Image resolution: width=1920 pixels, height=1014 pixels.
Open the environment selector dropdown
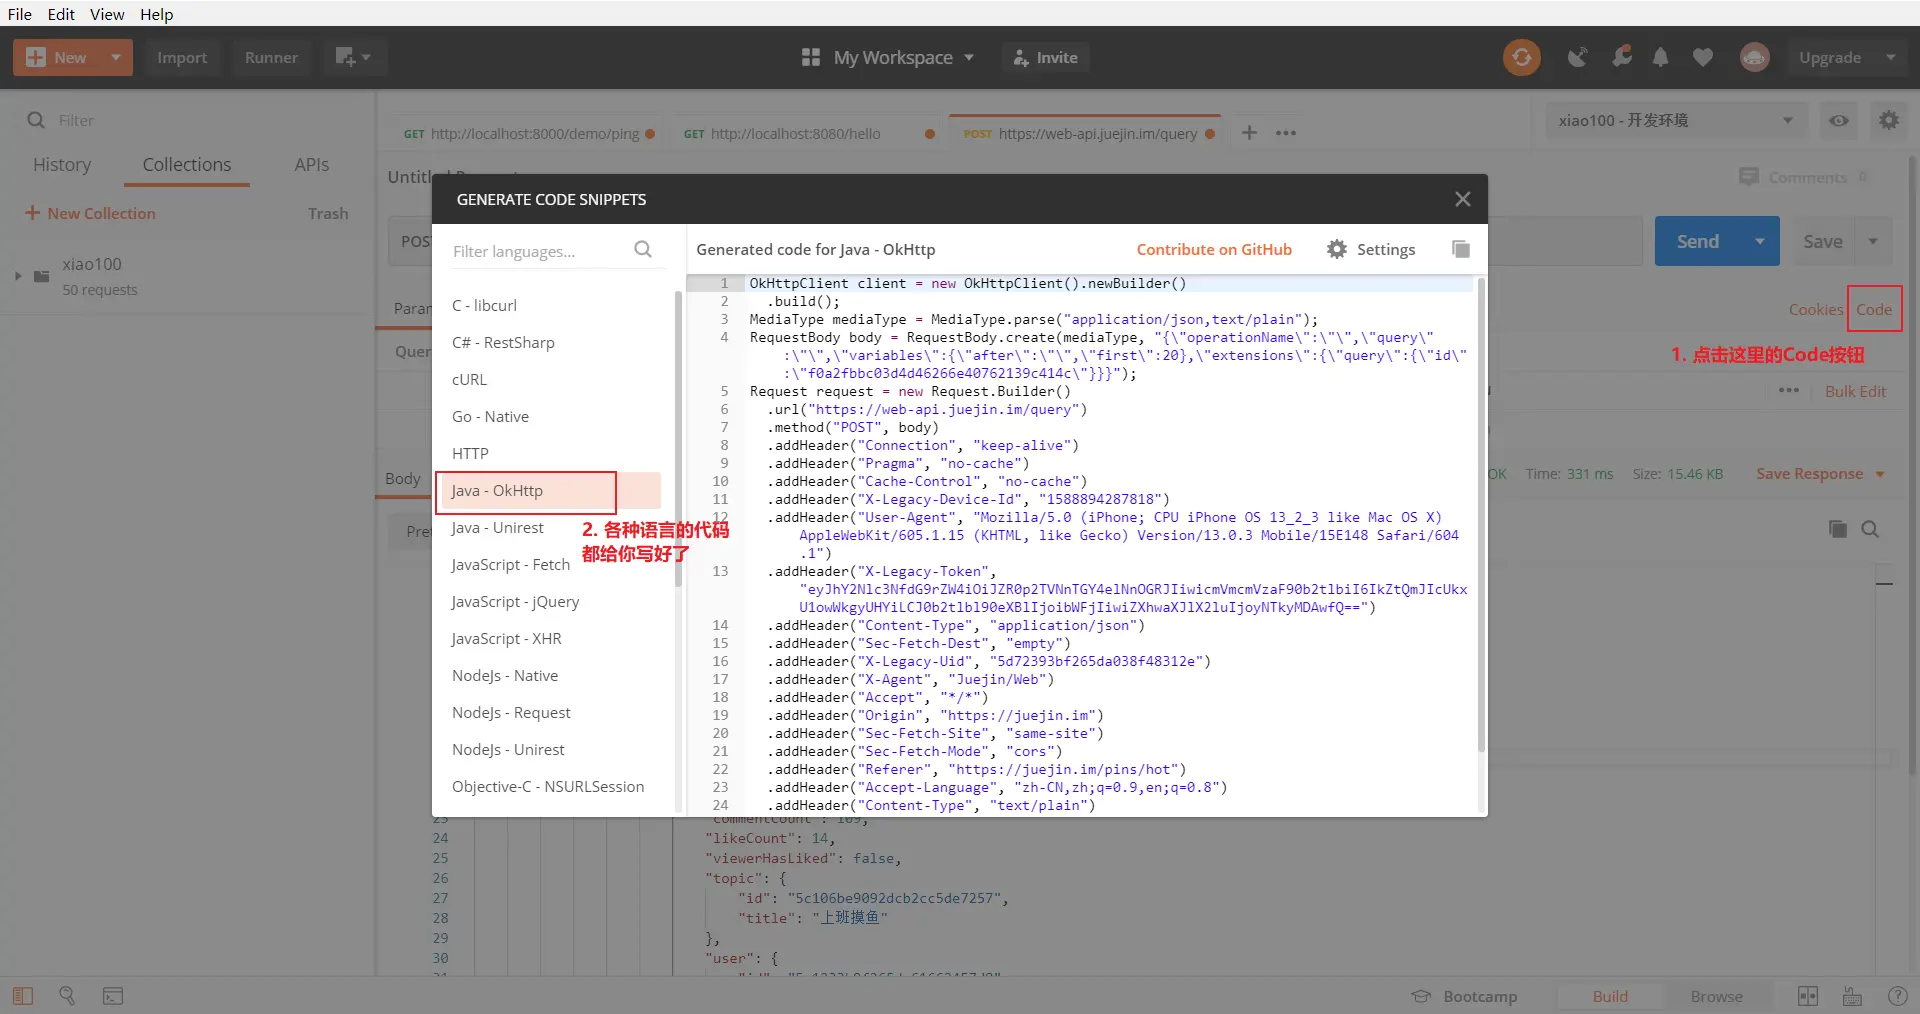(x=1675, y=120)
